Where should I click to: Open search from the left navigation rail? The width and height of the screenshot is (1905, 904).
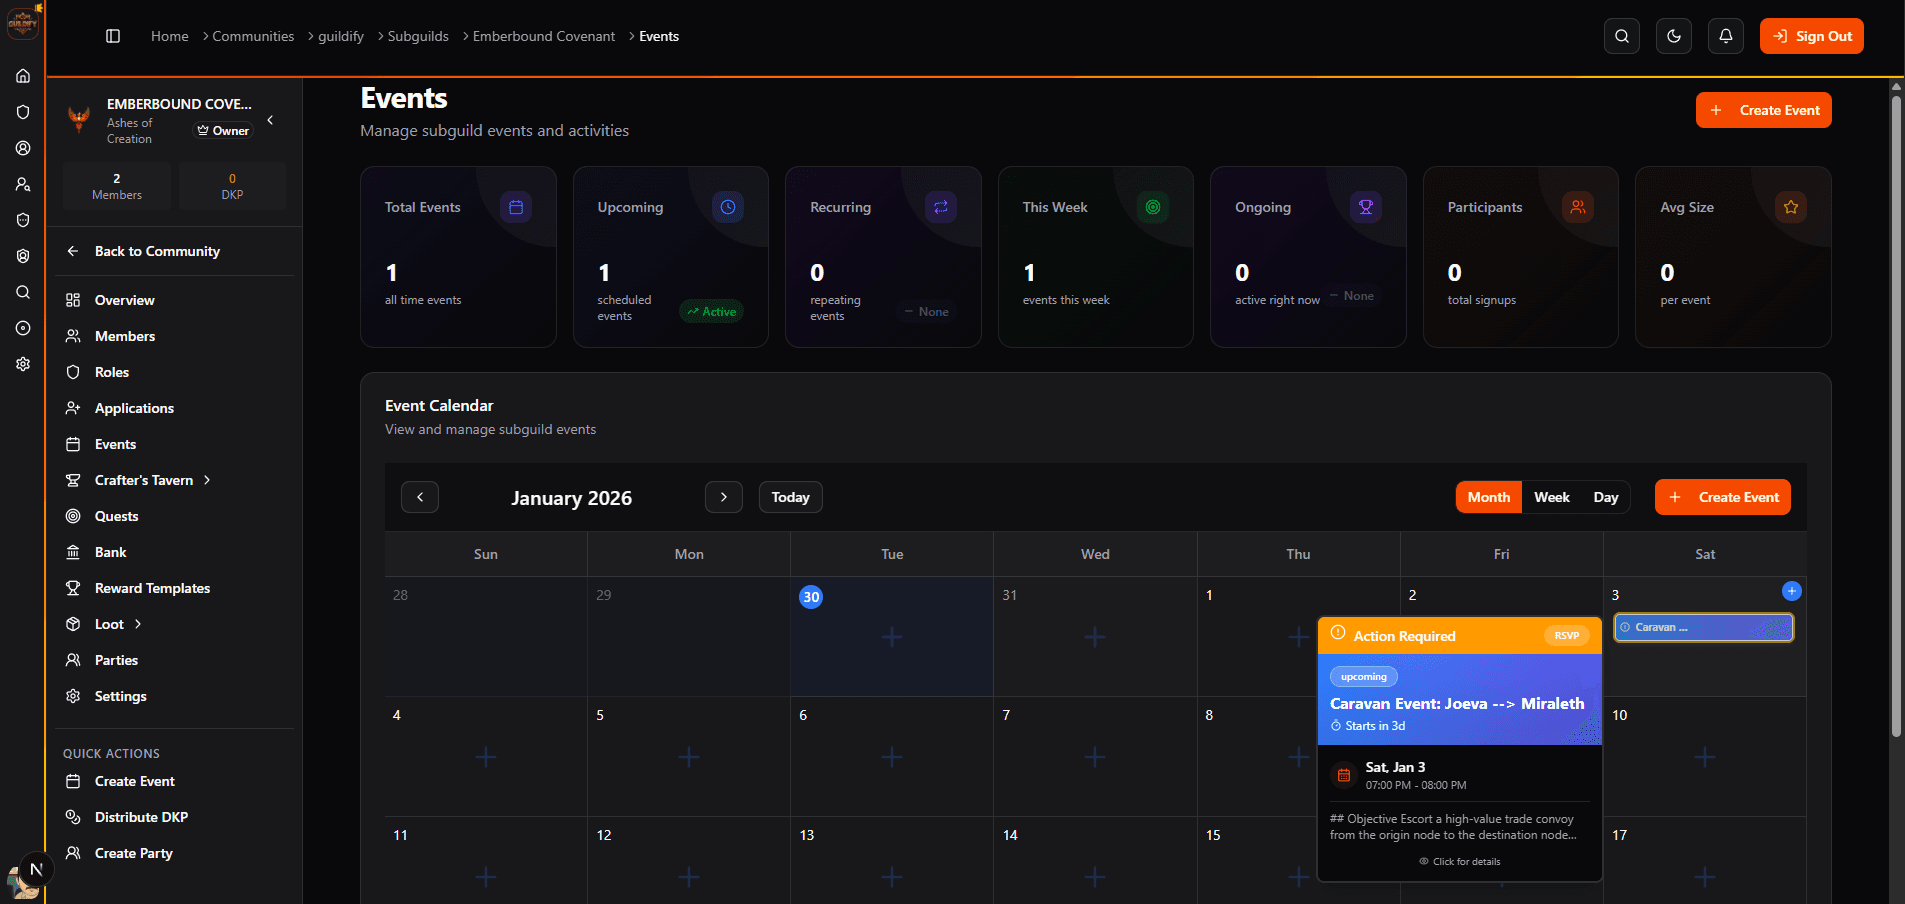click(22, 291)
